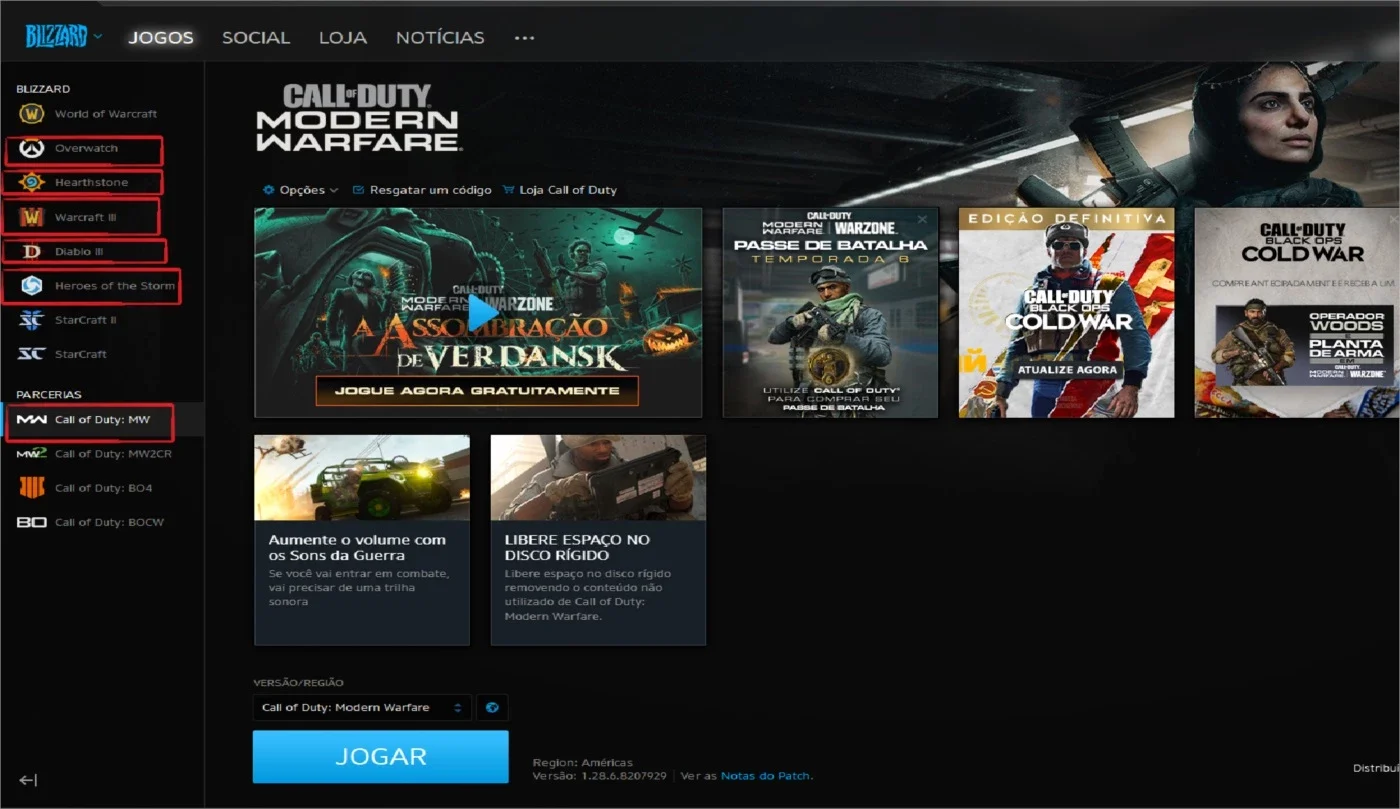Click the globe region icon button

coord(492,708)
